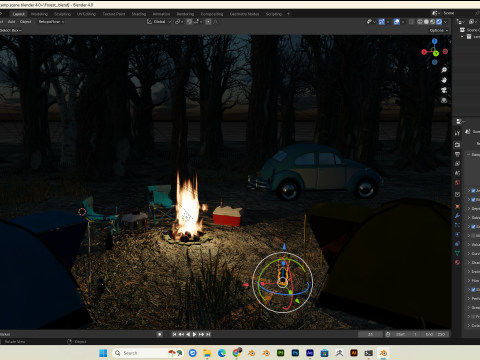Open the Output properties tab
The width and height of the screenshot is (480, 360).
click(457, 154)
